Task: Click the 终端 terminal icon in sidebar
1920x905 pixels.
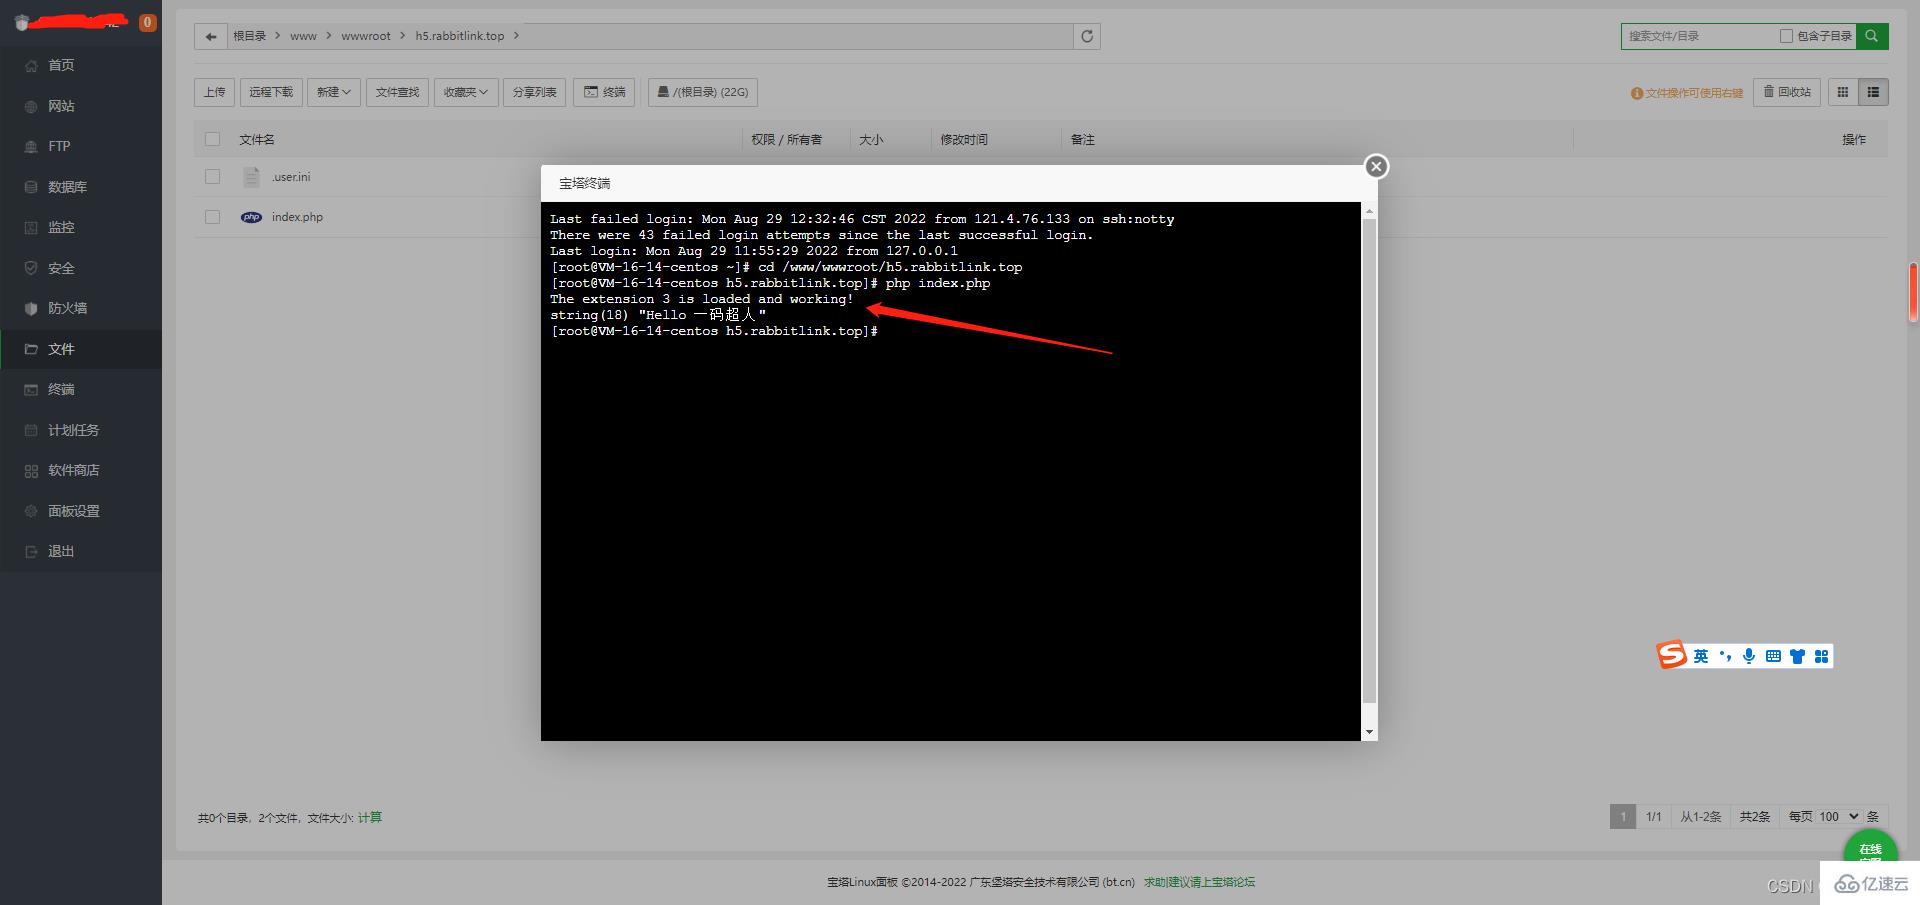Action: coord(31,389)
